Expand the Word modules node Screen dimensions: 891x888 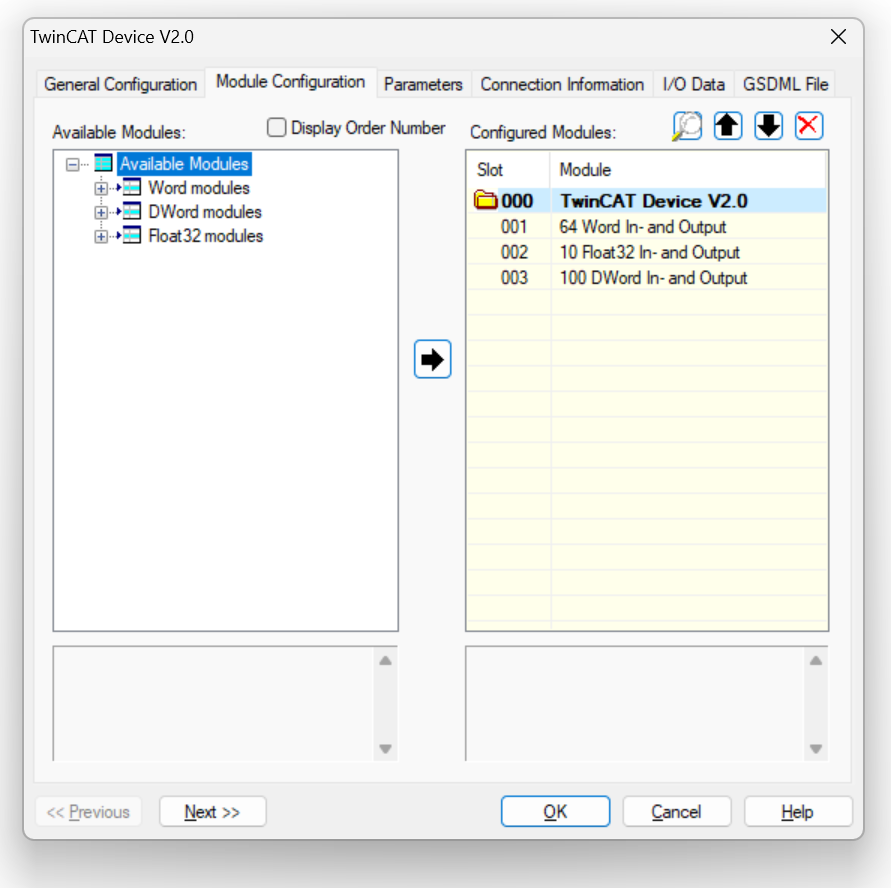pyautogui.click(x=101, y=188)
